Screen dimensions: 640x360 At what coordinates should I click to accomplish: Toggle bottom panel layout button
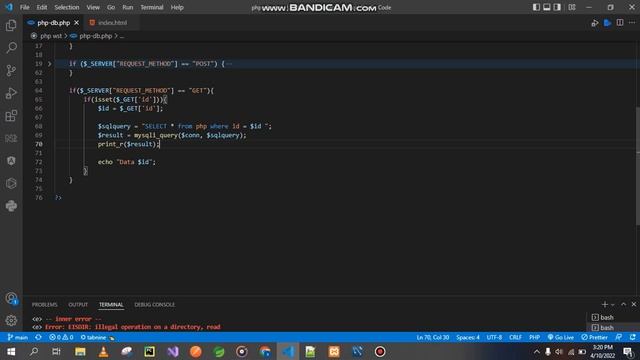pos(547,7)
